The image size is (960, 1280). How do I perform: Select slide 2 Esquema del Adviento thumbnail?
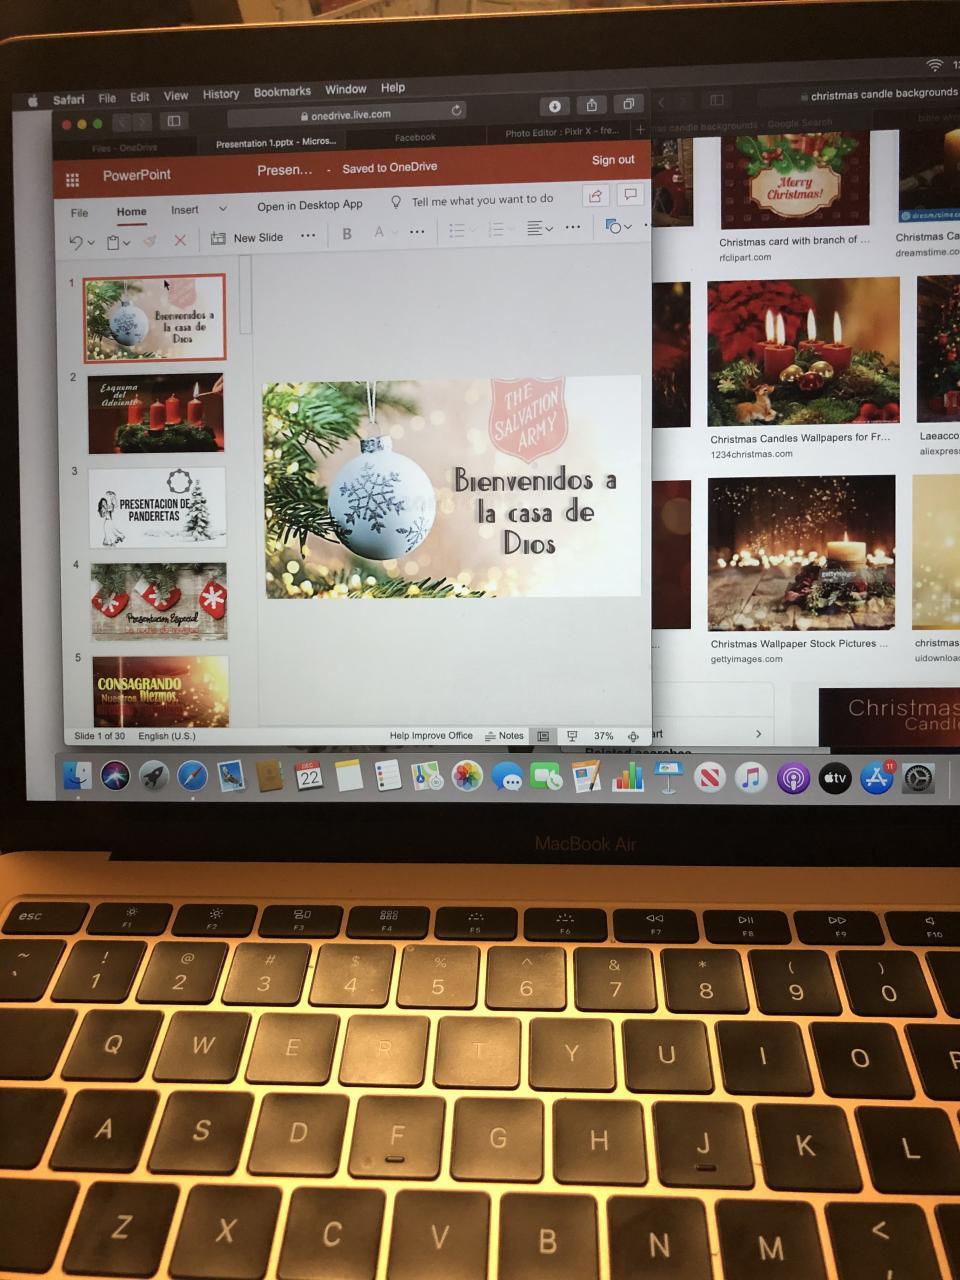pyautogui.click(x=156, y=413)
